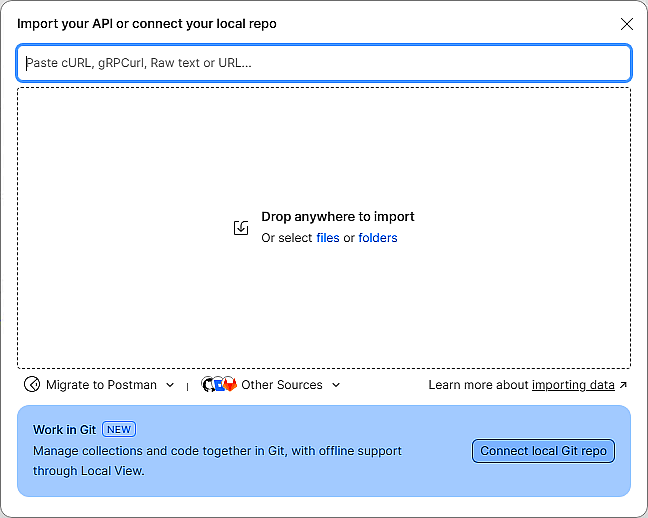Screen dimensions: 648x518
Task: Select folders to import
Action: pos(378,238)
